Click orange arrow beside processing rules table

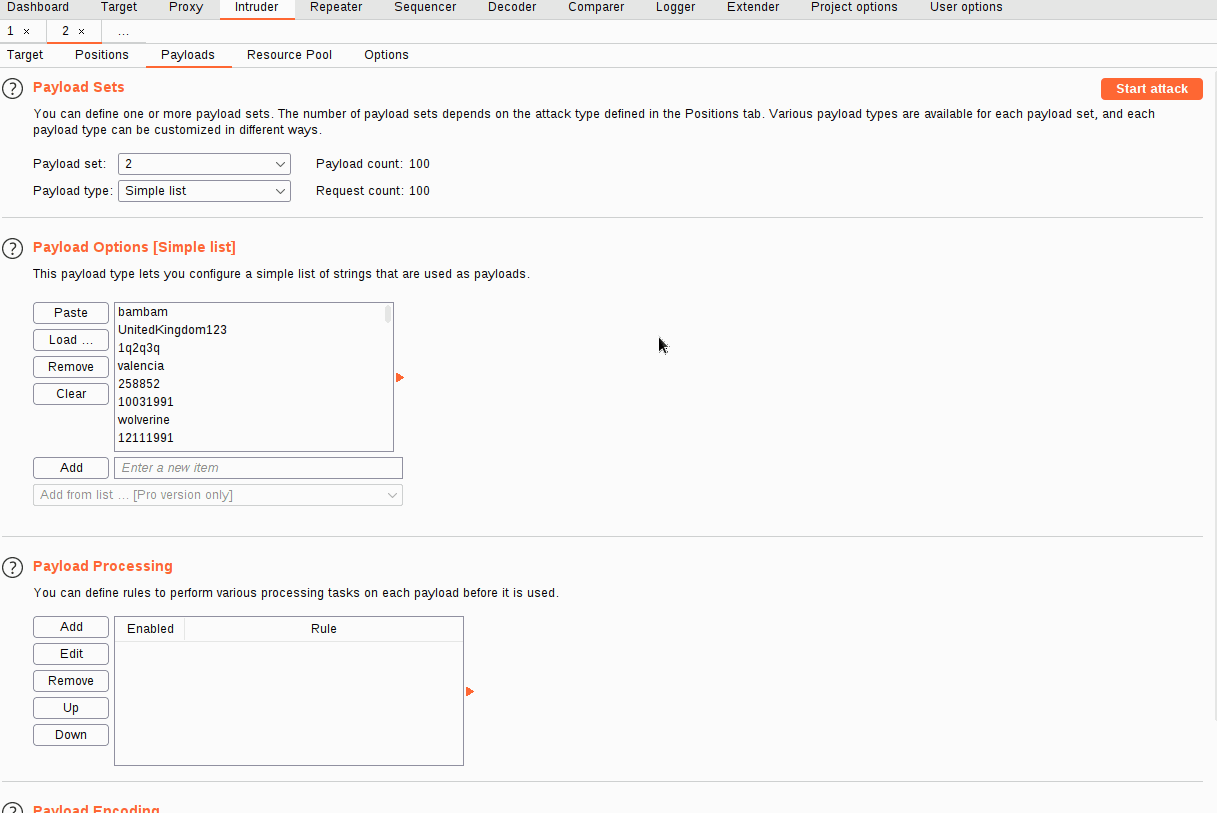[x=470, y=692]
